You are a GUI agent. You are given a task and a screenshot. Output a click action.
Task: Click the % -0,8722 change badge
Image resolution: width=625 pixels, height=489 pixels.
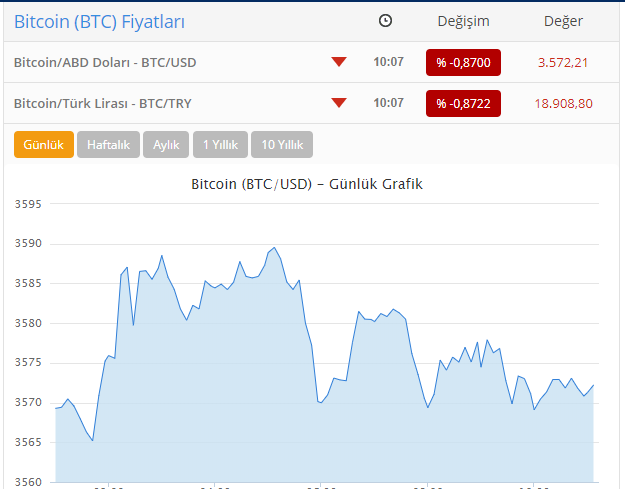tap(463, 104)
